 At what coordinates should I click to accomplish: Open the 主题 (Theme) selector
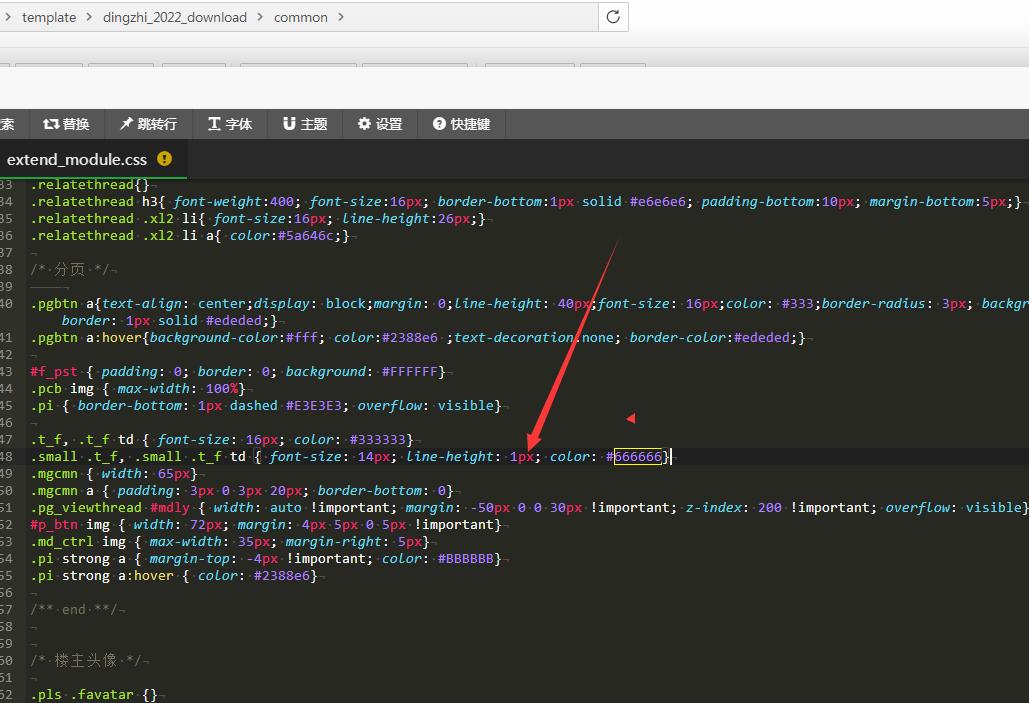(x=305, y=124)
